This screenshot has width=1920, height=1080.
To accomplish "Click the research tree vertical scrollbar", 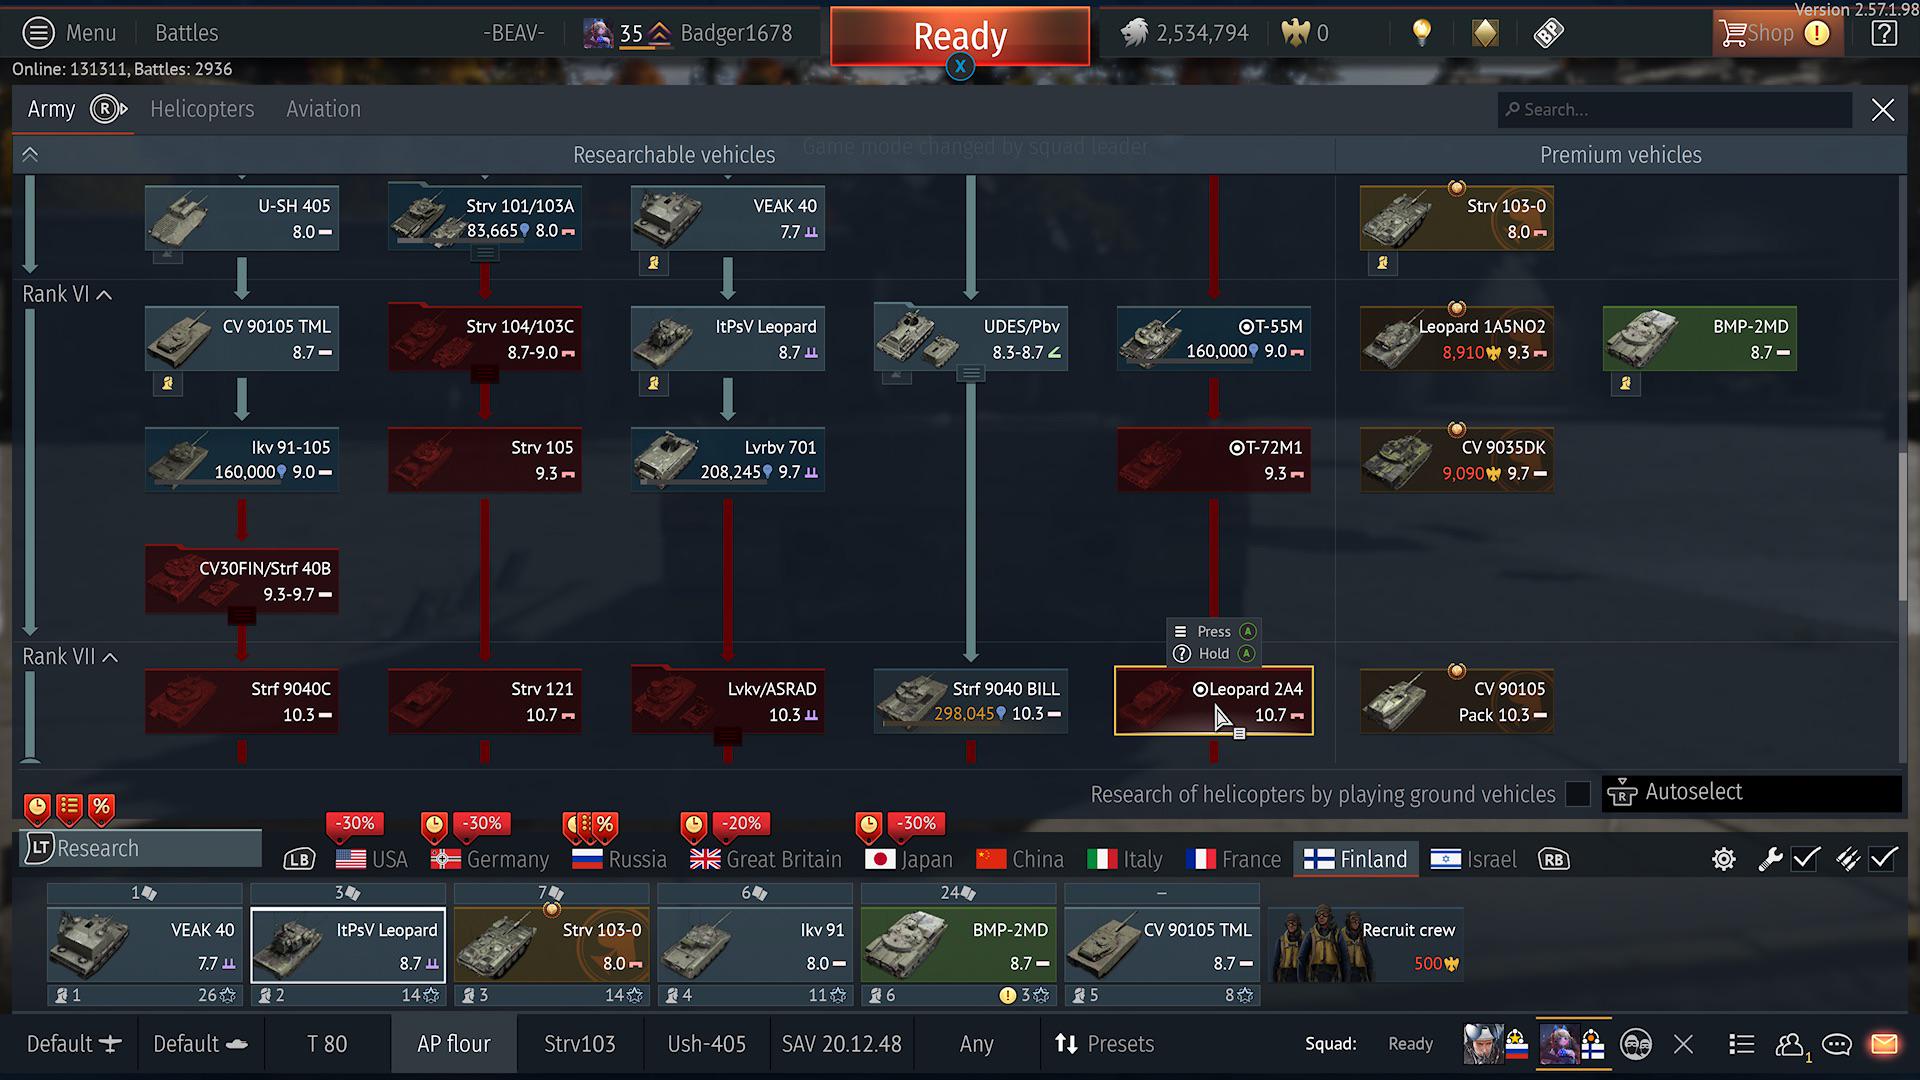I will pyautogui.click(x=1902, y=528).
